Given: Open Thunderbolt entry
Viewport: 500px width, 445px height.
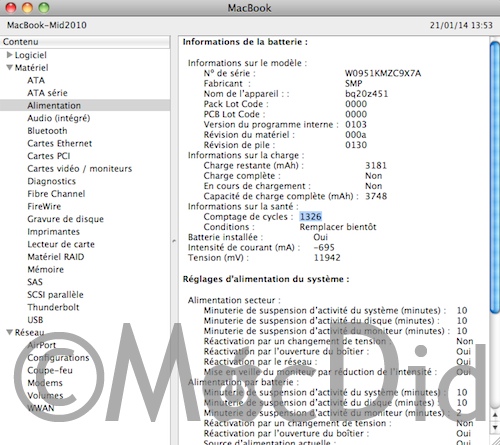Looking at the screenshot, I should click(53, 307).
